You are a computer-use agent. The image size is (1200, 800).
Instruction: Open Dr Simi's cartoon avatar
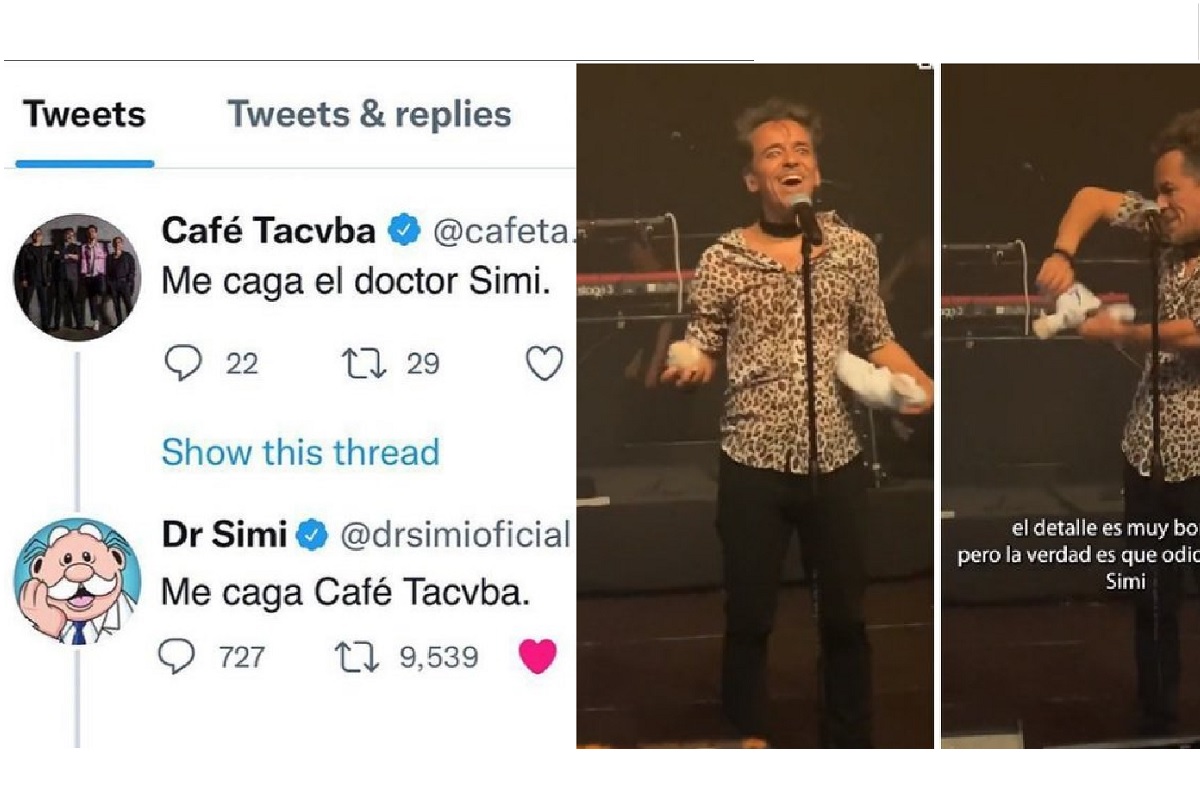coord(77,580)
